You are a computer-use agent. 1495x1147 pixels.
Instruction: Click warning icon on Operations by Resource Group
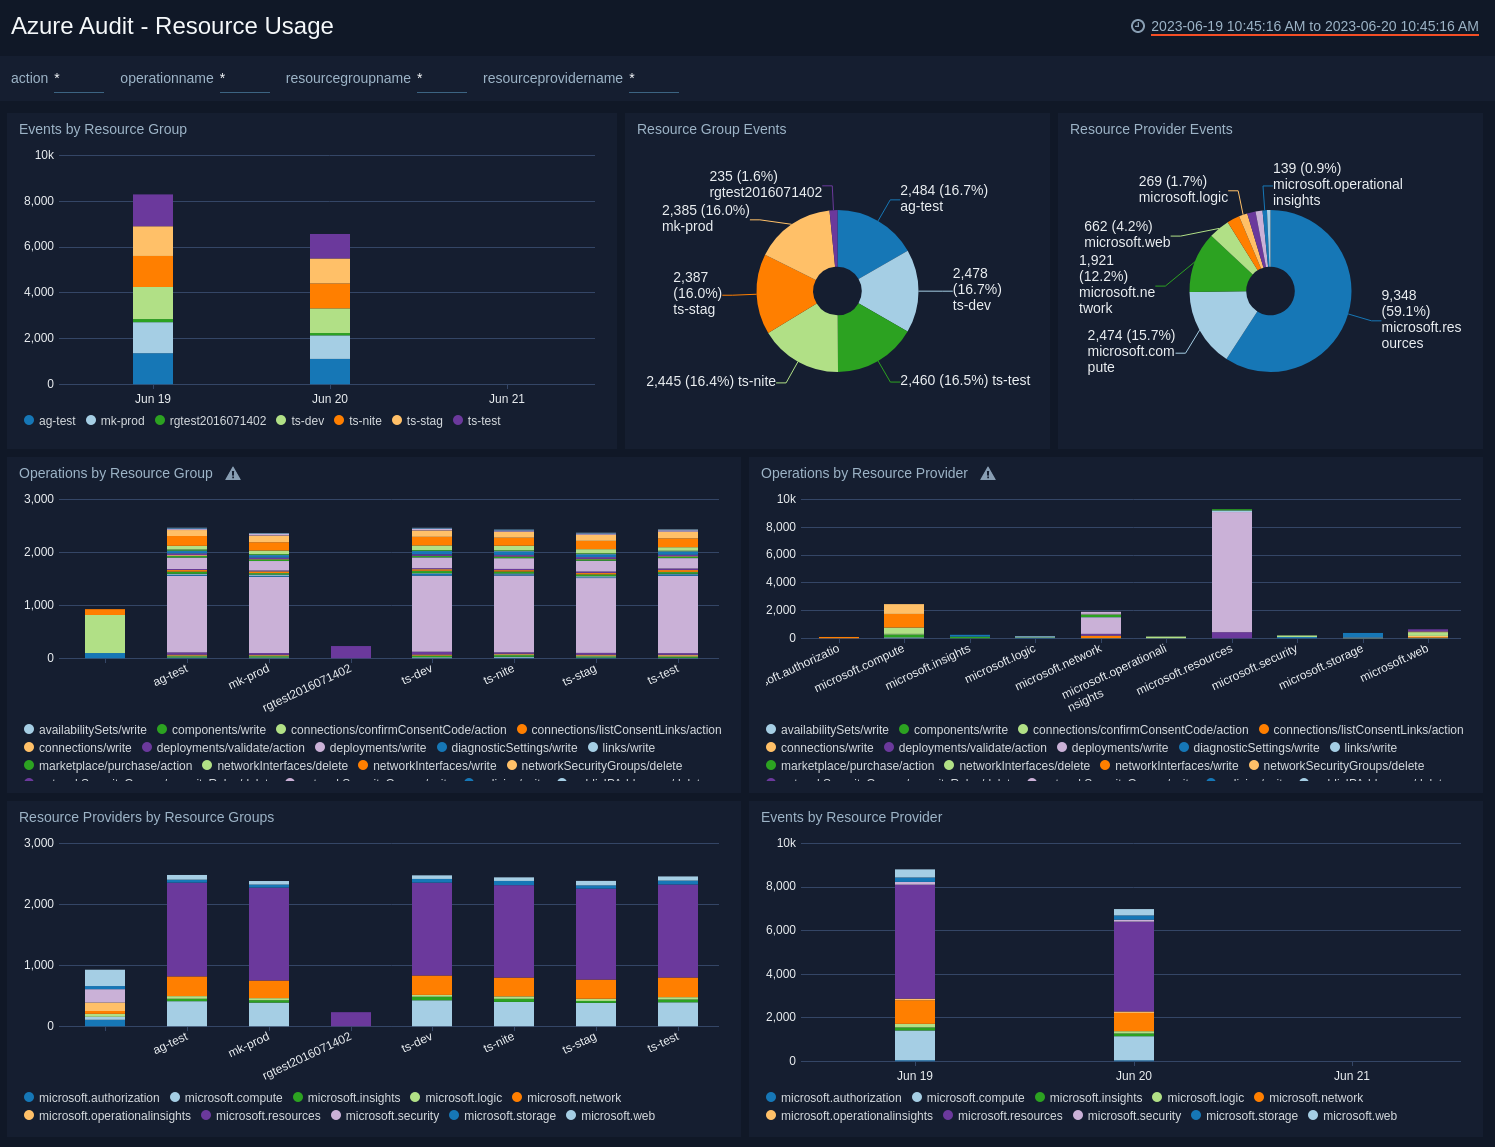tap(233, 474)
